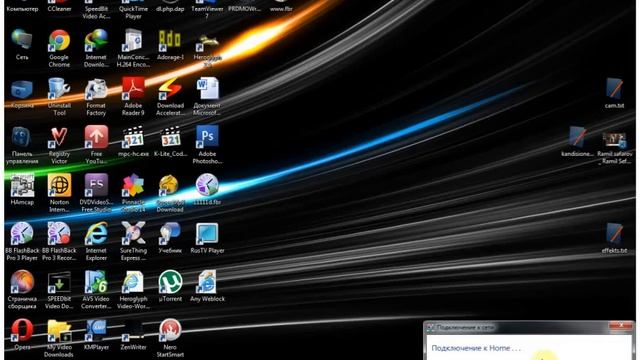This screenshot has height=360, width=640.
Task: Open Any Weblock shortcut
Action: (207, 282)
